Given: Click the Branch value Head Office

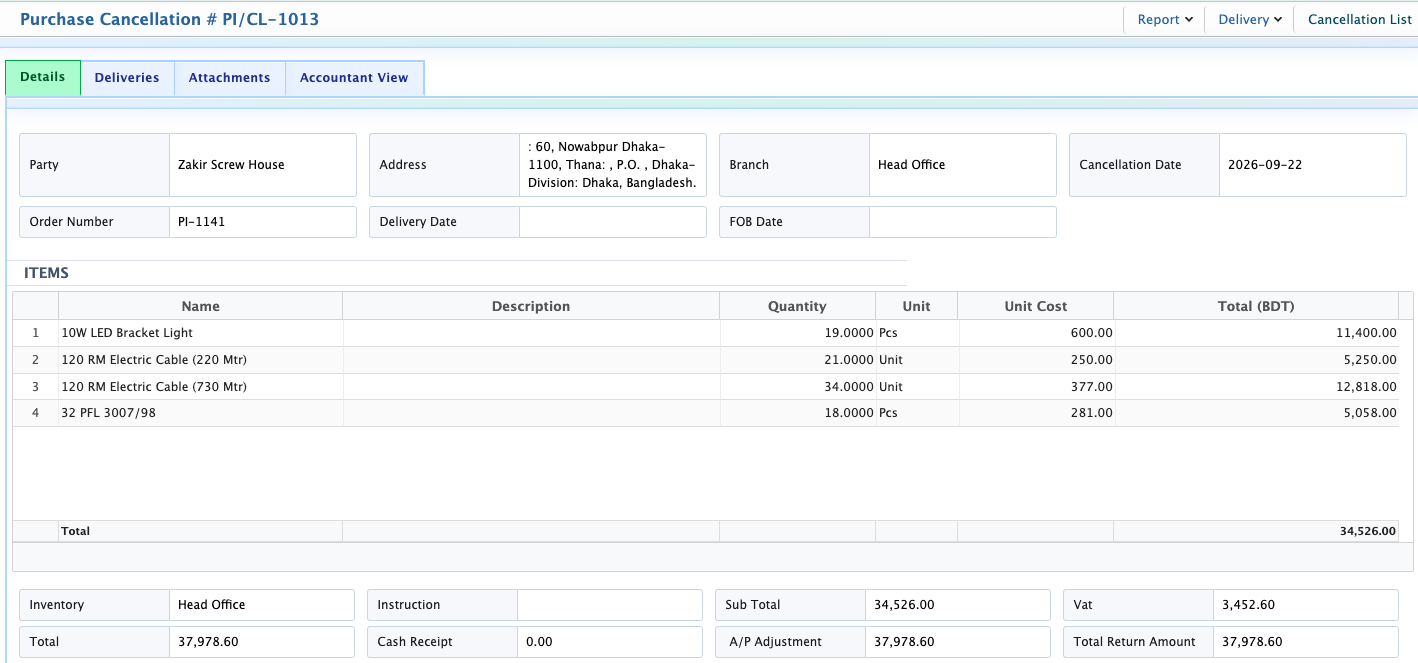Looking at the screenshot, I should pos(911,165).
